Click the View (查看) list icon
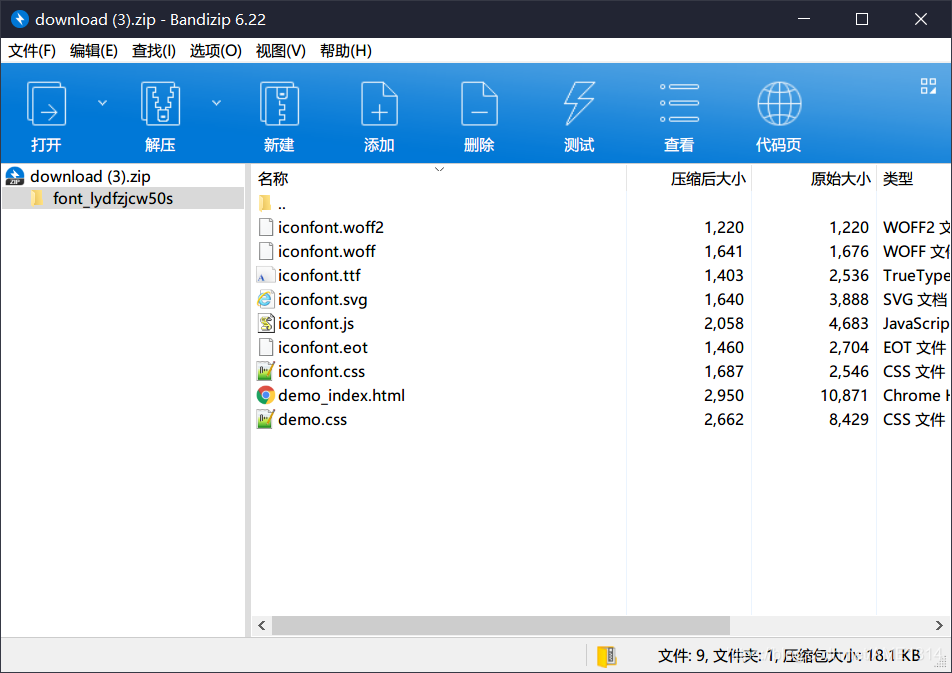 click(x=679, y=103)
